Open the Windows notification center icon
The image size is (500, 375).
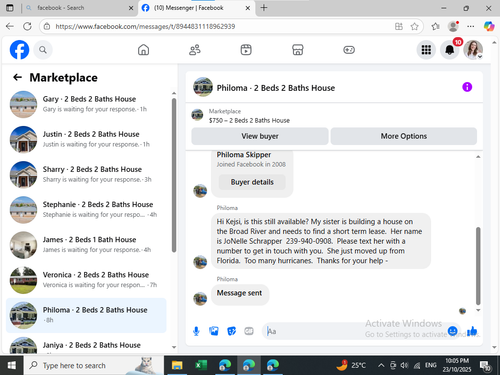click(x=485, y=366)
